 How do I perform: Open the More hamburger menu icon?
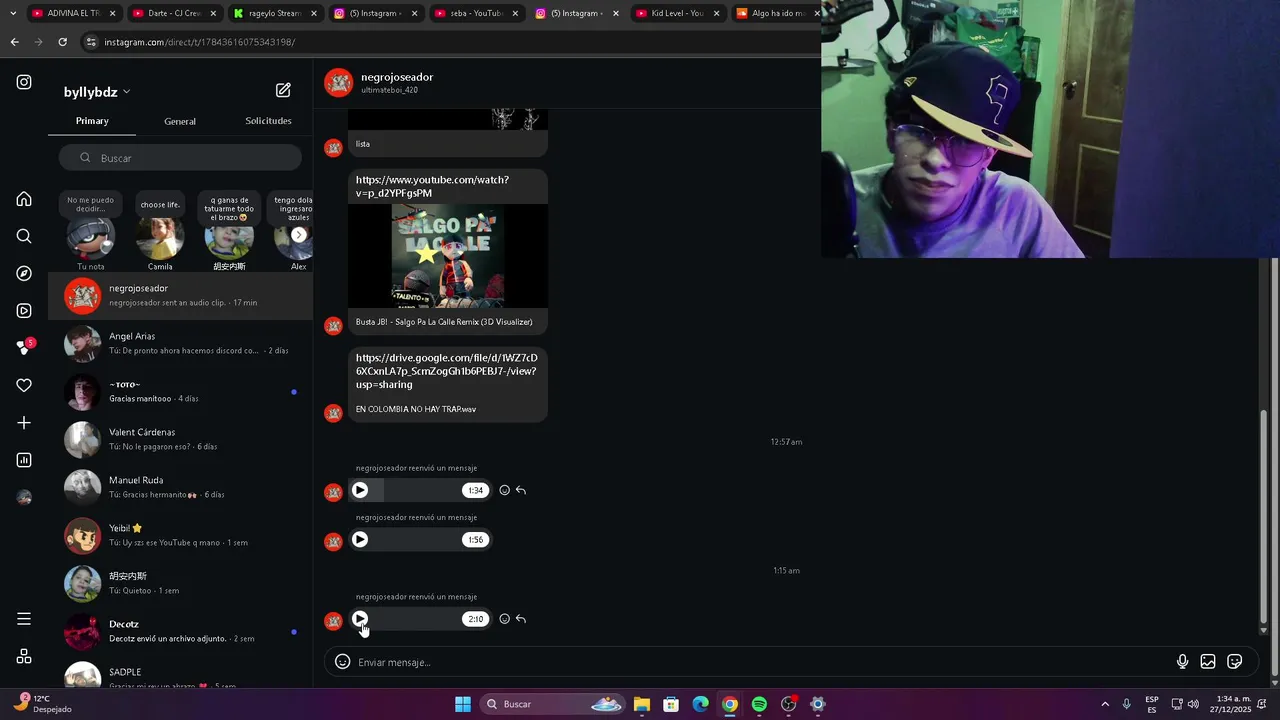[x=24, y=619]
